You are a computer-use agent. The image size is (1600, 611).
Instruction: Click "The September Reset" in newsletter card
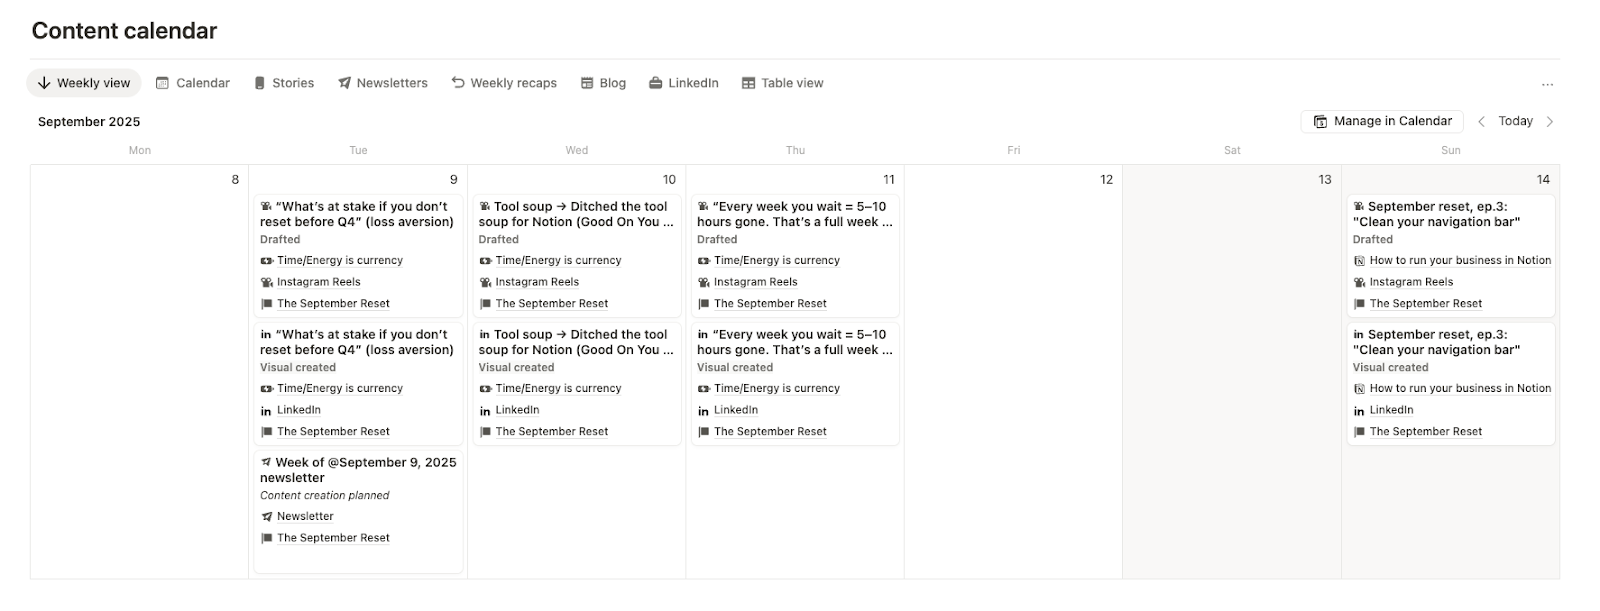(333, 538)
